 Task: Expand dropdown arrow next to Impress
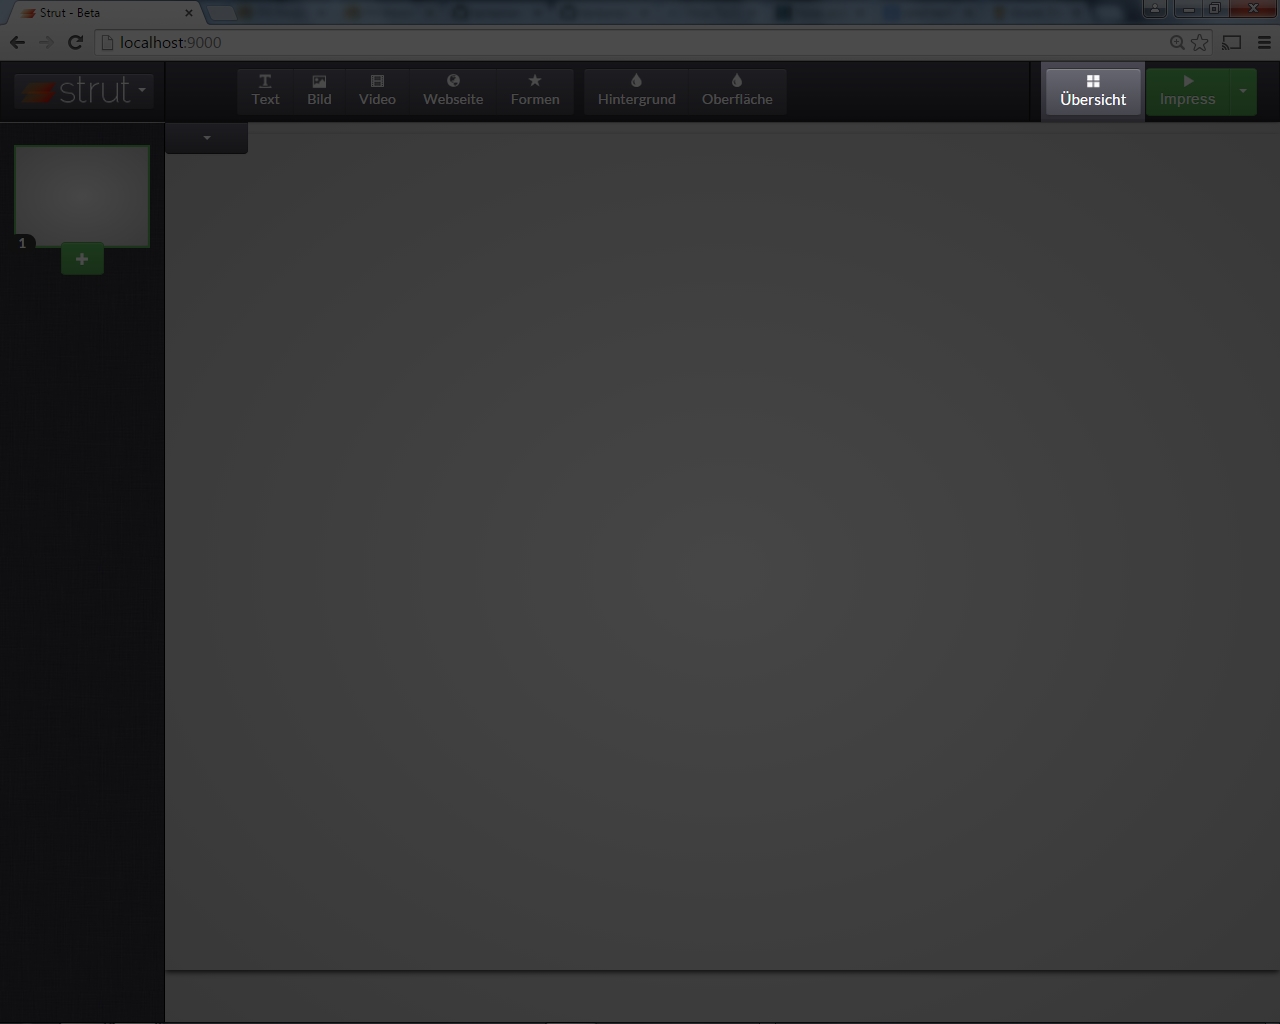coord(1243,91)
